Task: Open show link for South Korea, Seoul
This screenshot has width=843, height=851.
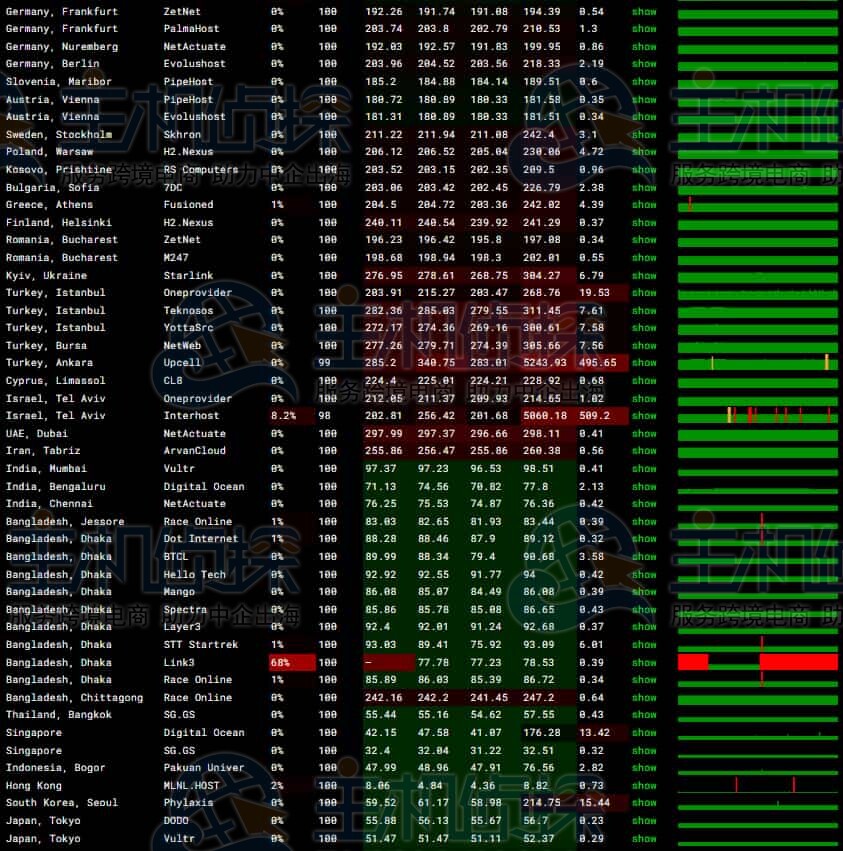Action: [x=644, y=803]
